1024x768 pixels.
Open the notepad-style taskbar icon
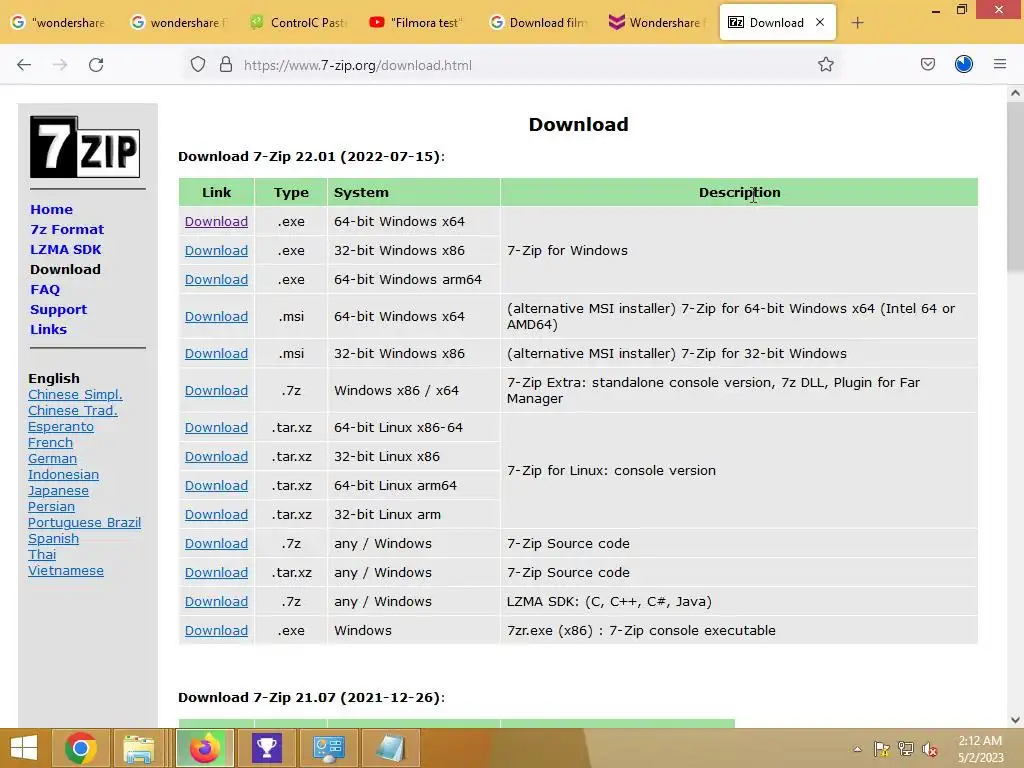(391, 748)
